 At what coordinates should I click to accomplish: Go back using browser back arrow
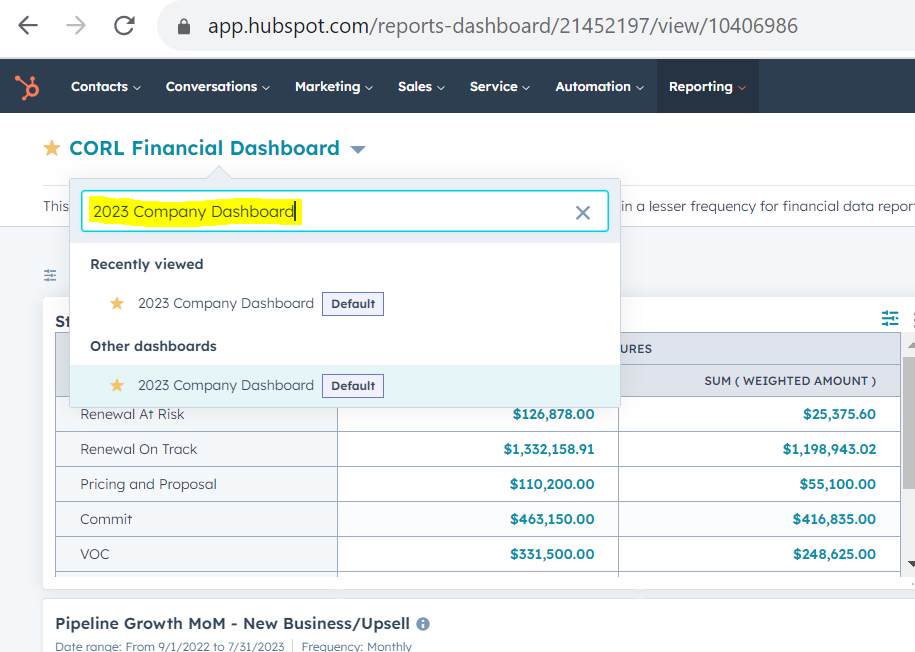coord(28,26)
